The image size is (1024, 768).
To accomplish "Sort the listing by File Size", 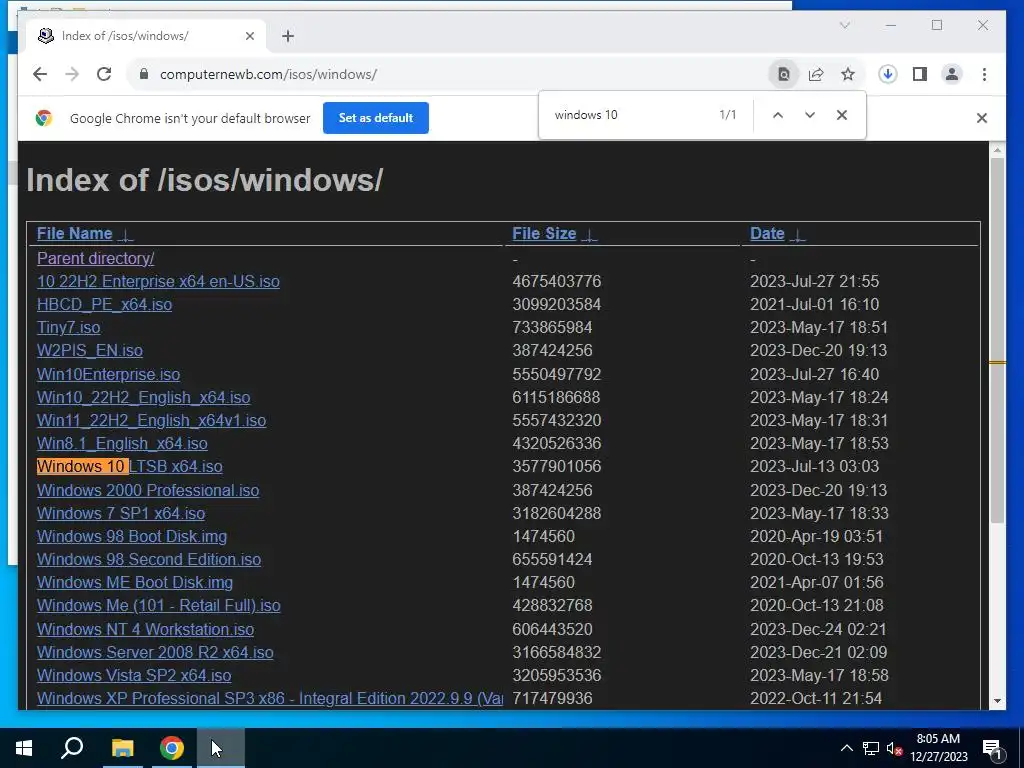I will pyautogui.click(x=544, y=234).
